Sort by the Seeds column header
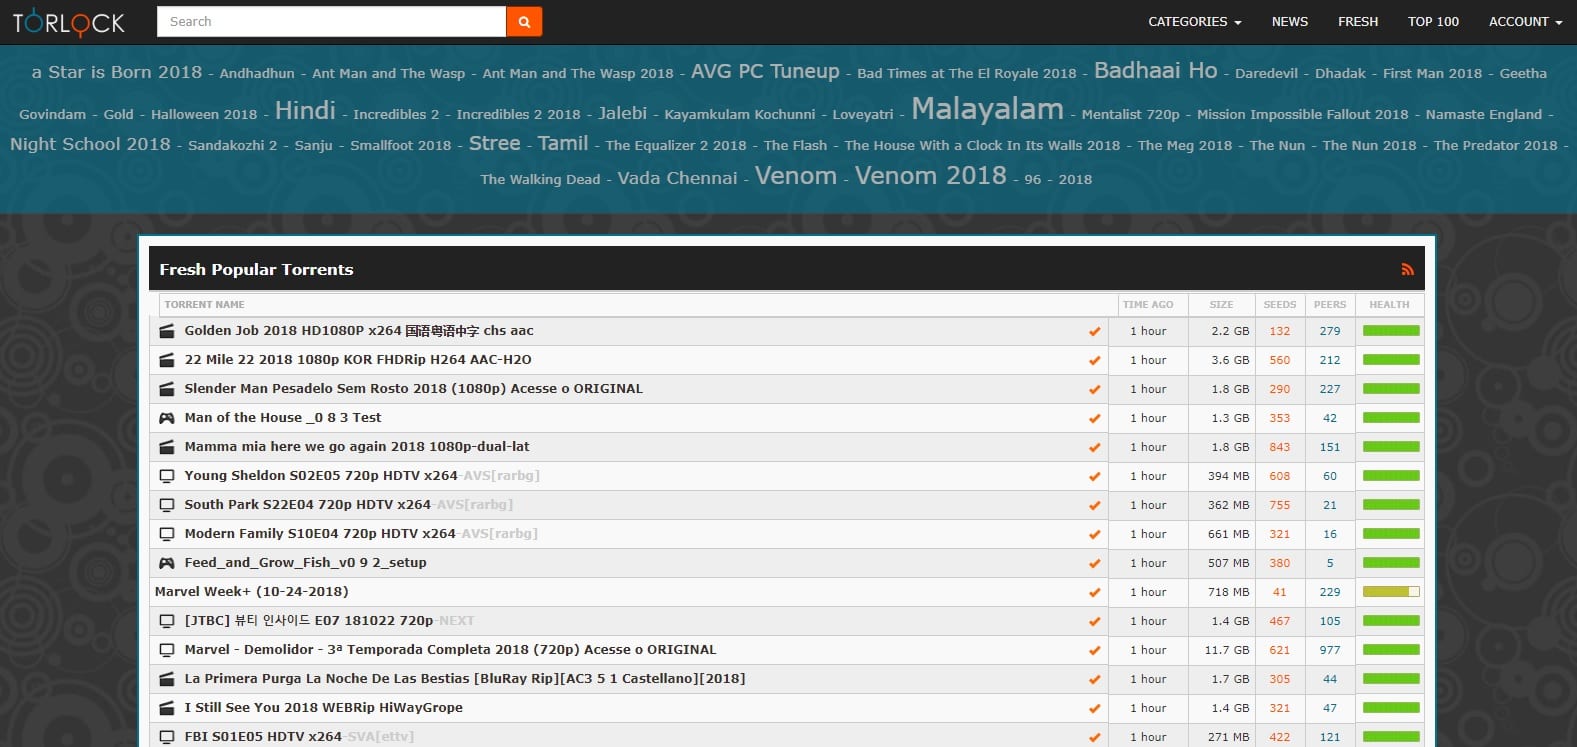Screen dimensions: 1577x747 (x=1279, y=304)
